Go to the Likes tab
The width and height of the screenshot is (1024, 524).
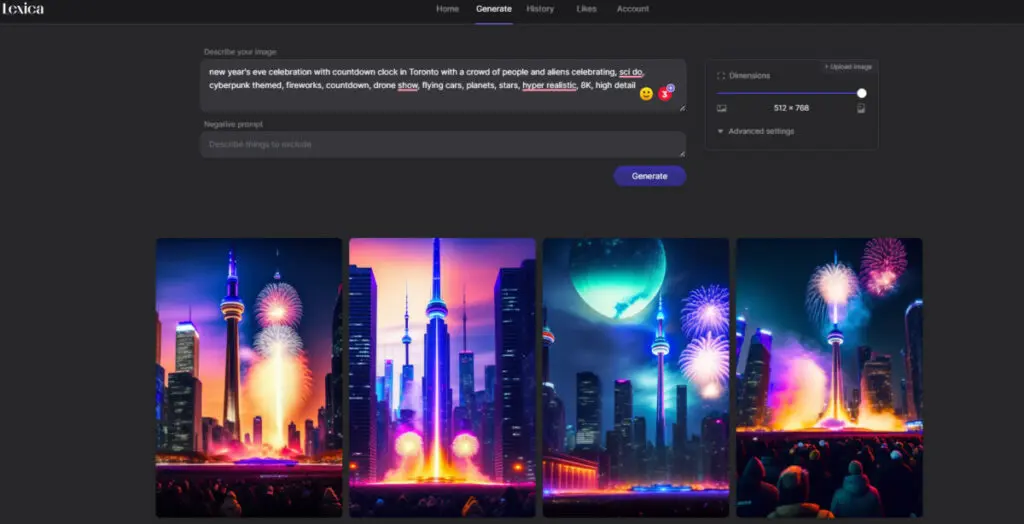click(x=587, y=9)
